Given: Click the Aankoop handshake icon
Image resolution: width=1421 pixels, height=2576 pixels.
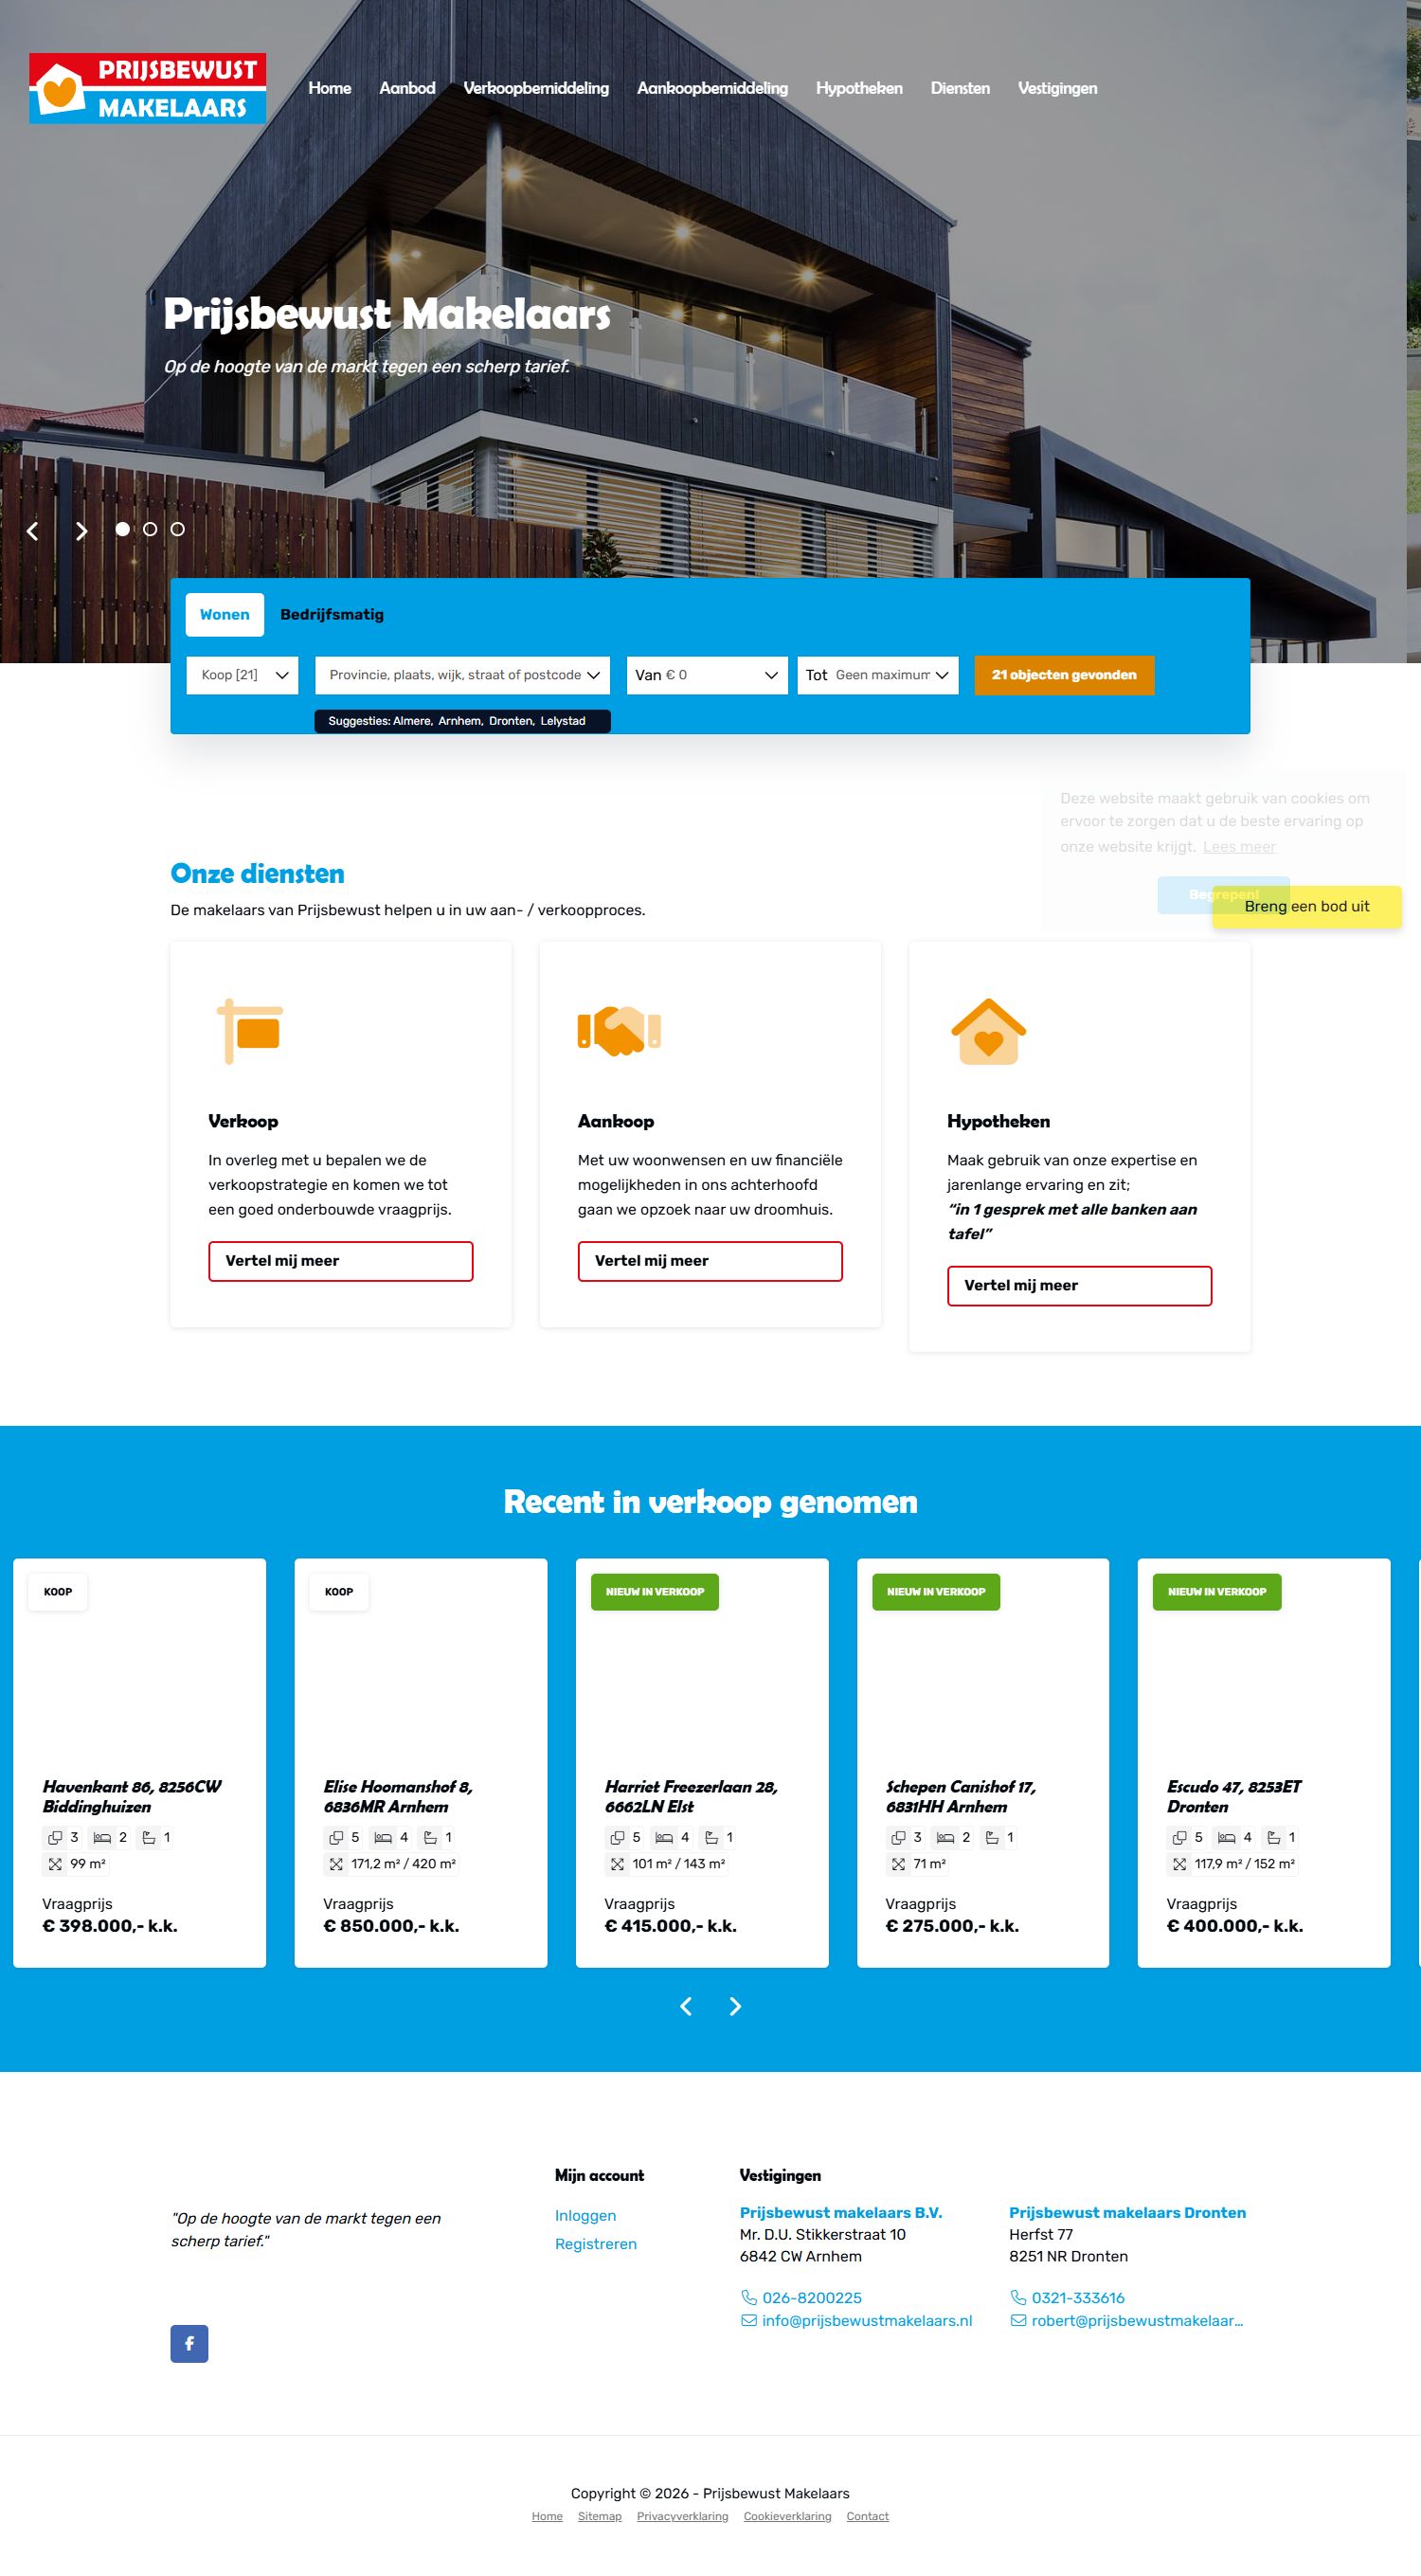Looking at the screenshot, I should pyautogui.click(x=619, y=1031).
